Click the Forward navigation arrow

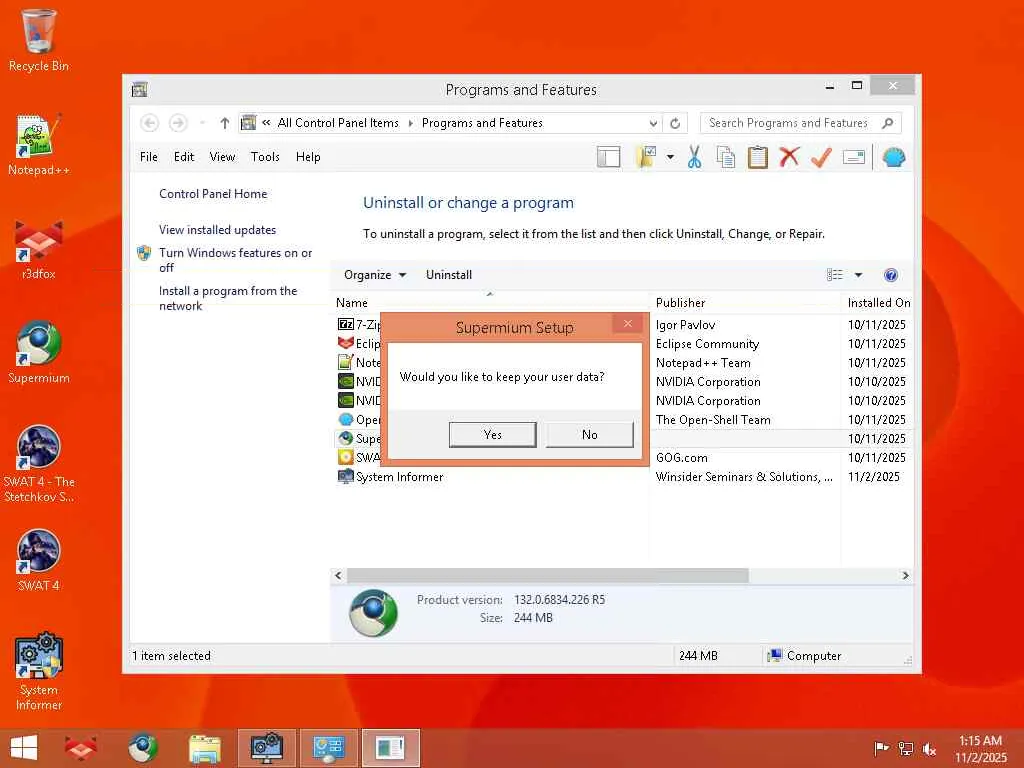178,123
